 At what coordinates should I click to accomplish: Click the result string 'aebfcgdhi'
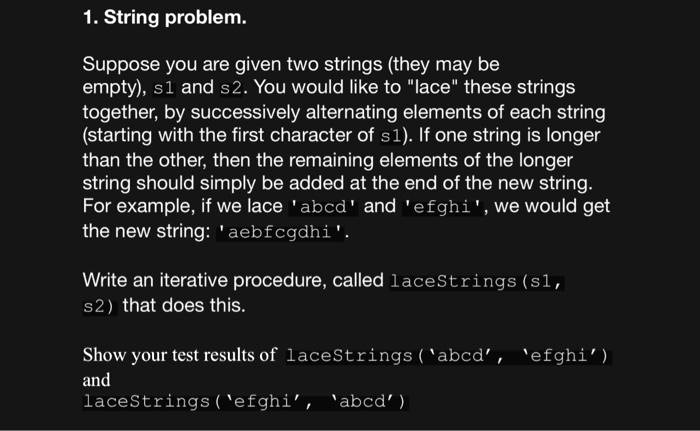(280, 232)
